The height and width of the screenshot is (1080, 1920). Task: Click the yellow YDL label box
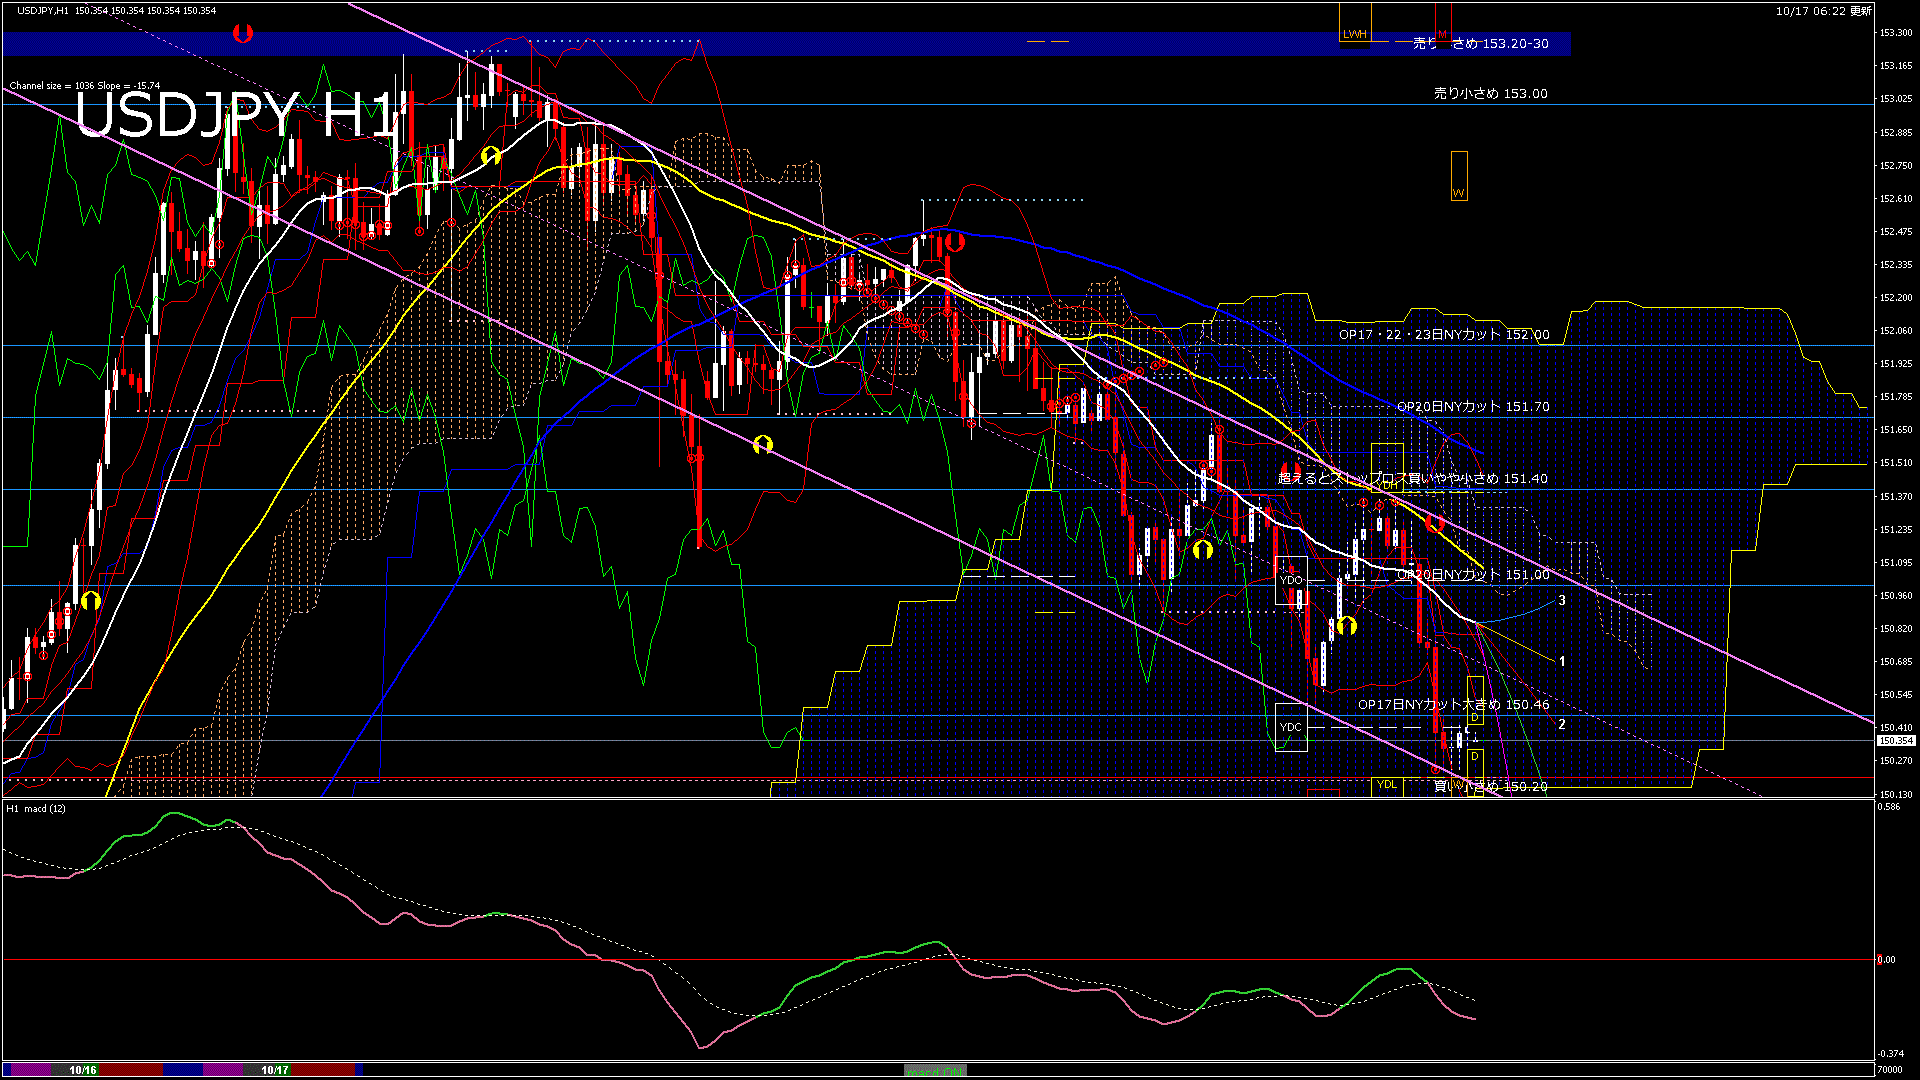coord(1387,785)
